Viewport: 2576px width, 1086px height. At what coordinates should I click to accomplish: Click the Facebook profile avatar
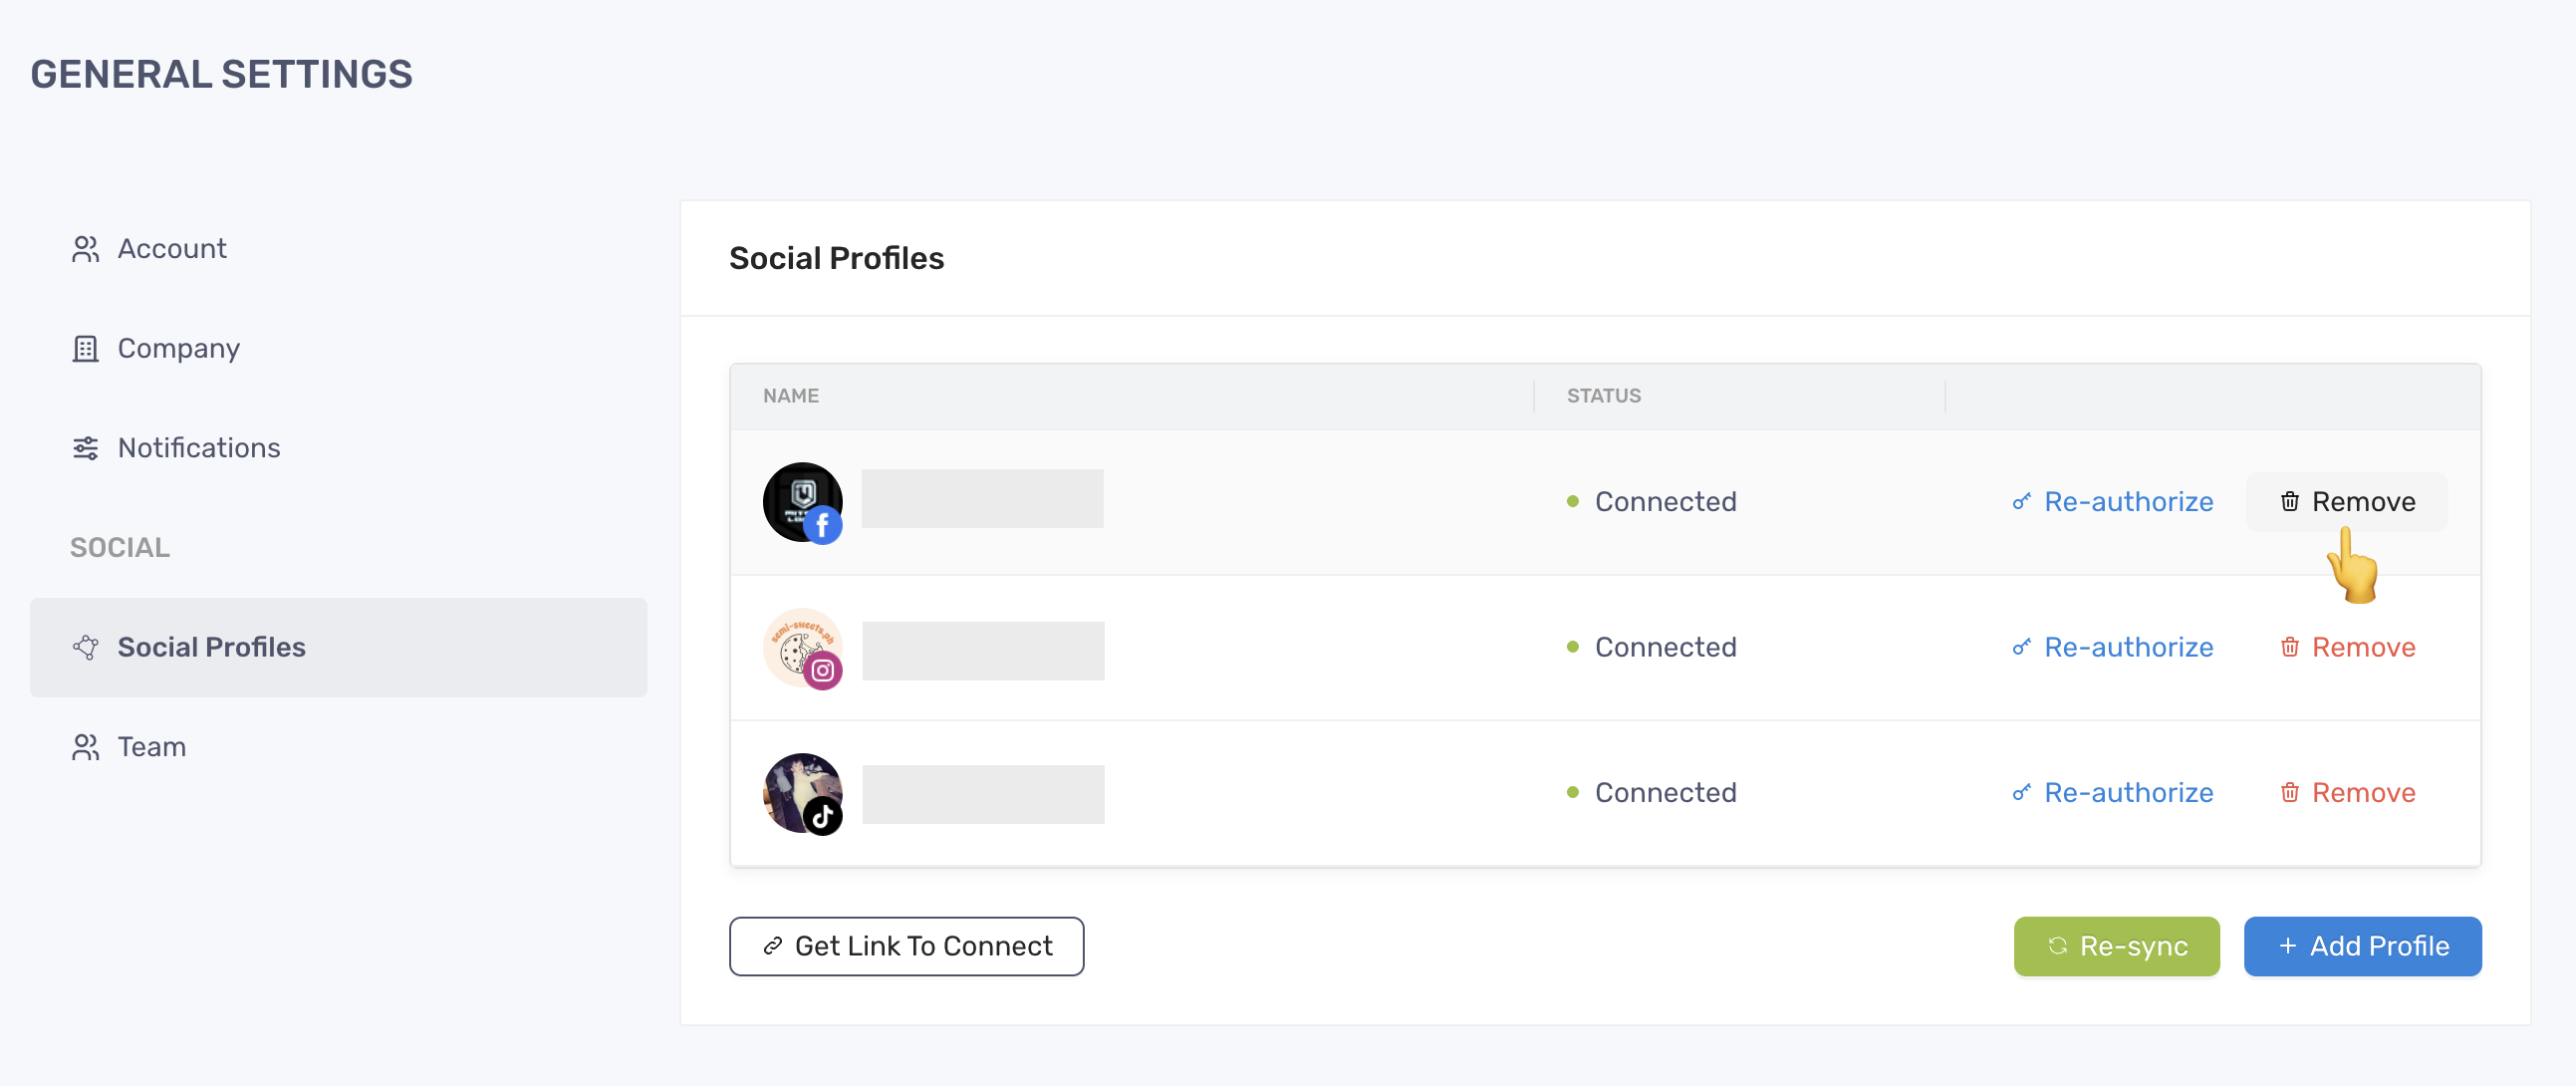[x=802, y=502]
